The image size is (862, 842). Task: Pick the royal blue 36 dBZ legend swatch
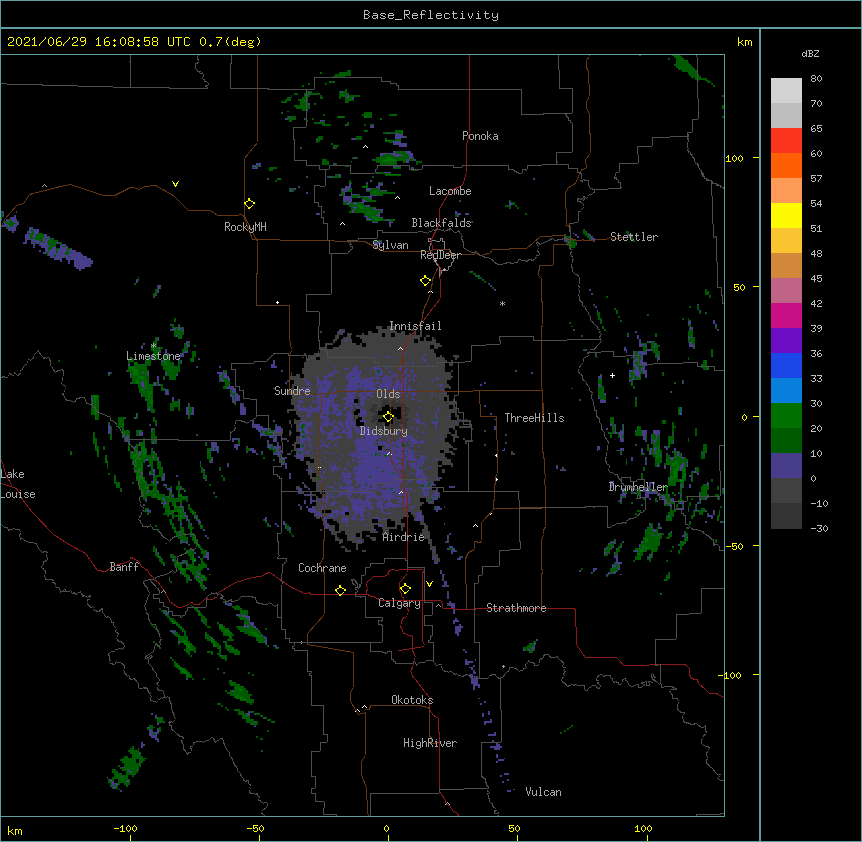(786, 365)
